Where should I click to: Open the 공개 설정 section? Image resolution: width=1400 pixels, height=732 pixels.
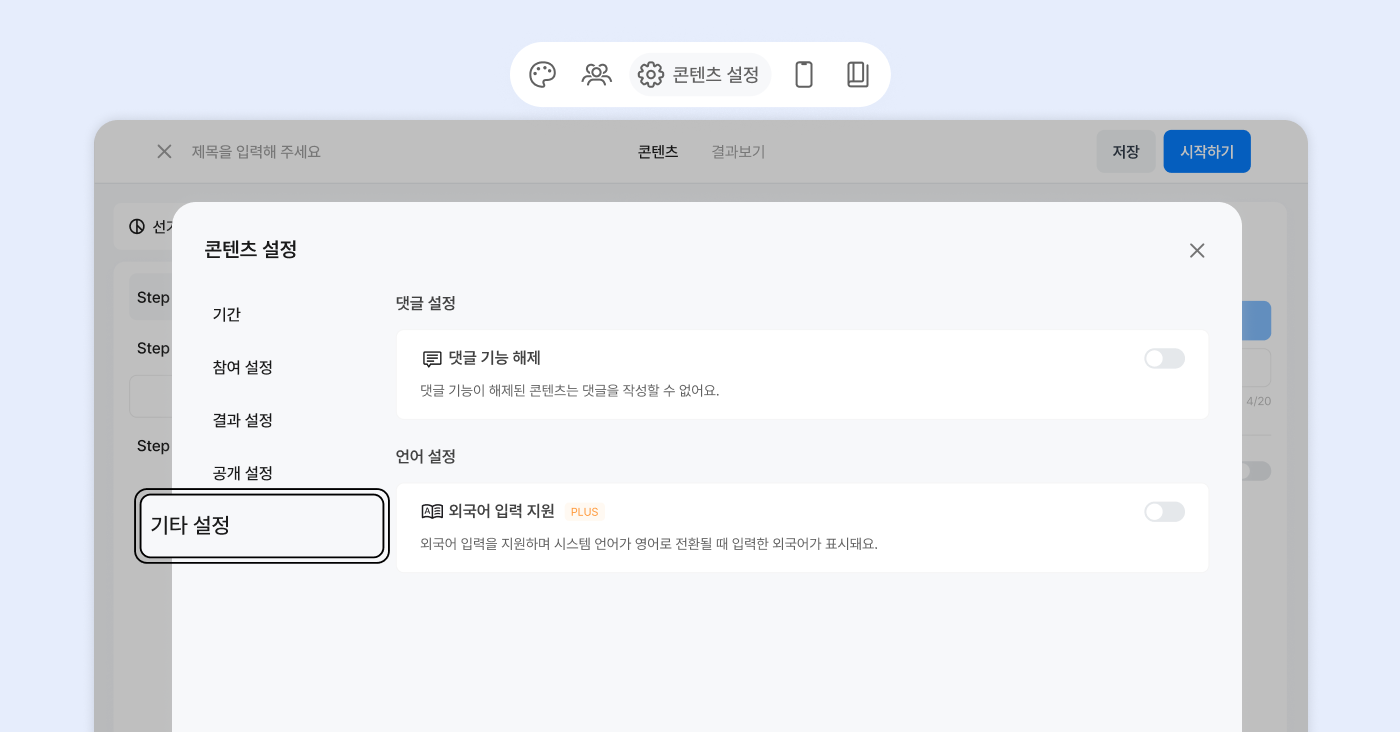click(243, 473)
